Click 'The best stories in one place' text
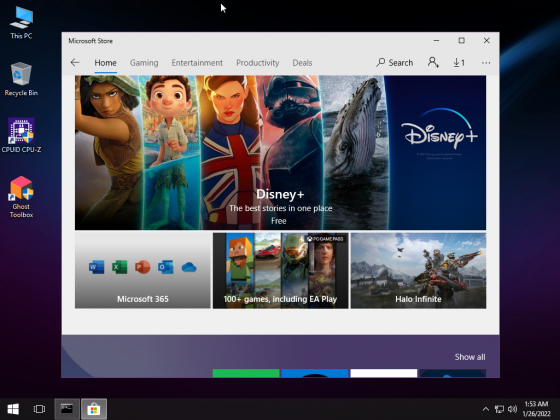The width and height of the screenshot is (560, 420). [281, 208]
